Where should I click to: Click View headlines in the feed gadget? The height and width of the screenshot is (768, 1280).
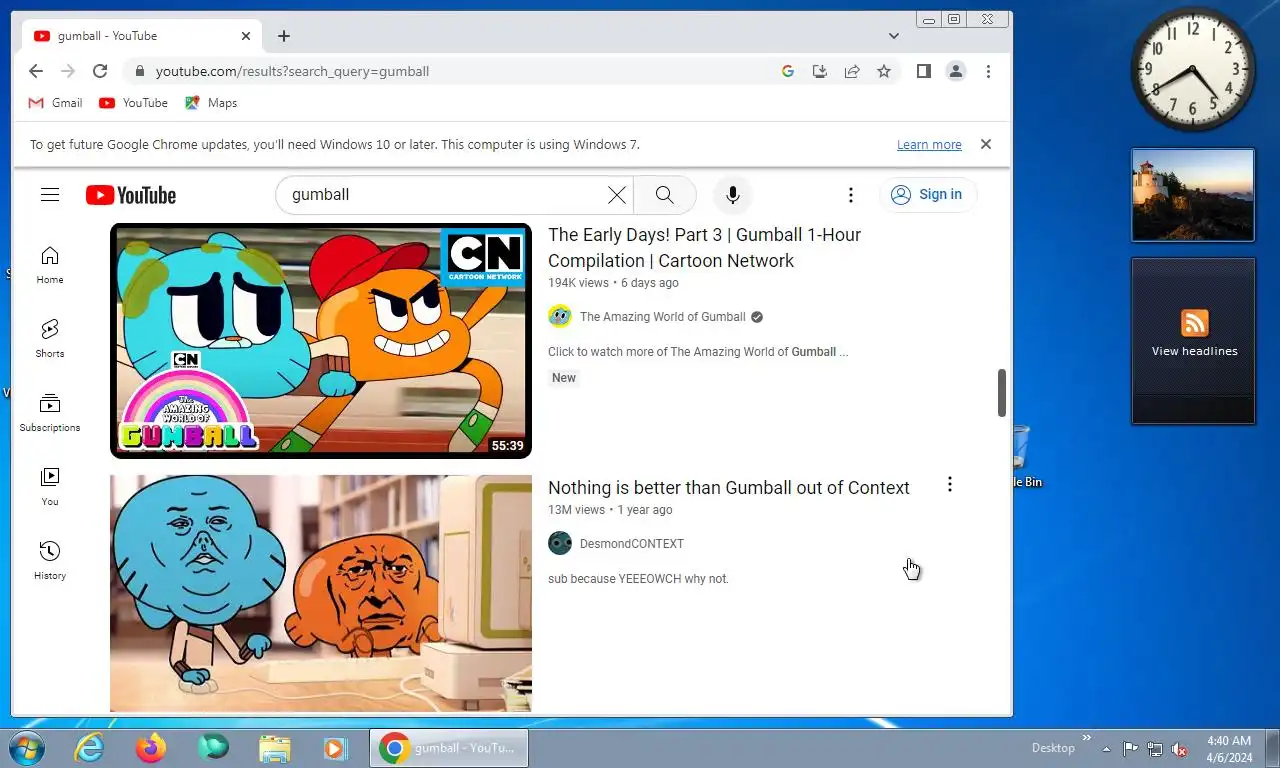pos(1194,351)
